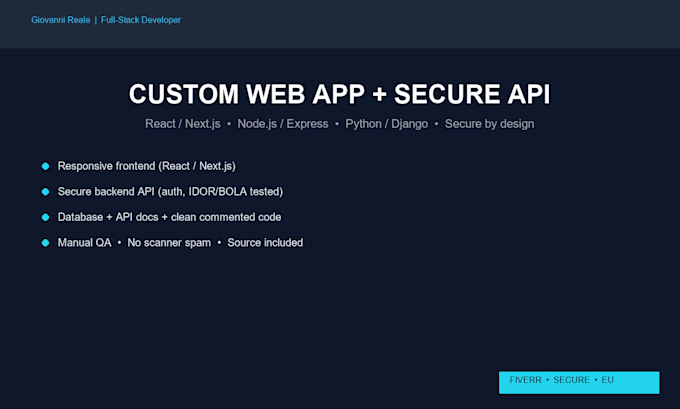Click the word FIVERR in the cyan badge
The width and height of the screenshot is (680, 409).
526,380
